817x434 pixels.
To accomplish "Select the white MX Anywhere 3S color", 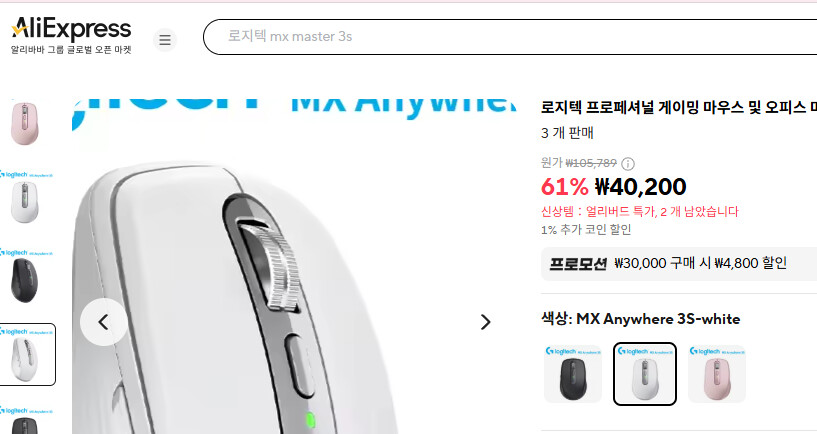I will (645, 374).
